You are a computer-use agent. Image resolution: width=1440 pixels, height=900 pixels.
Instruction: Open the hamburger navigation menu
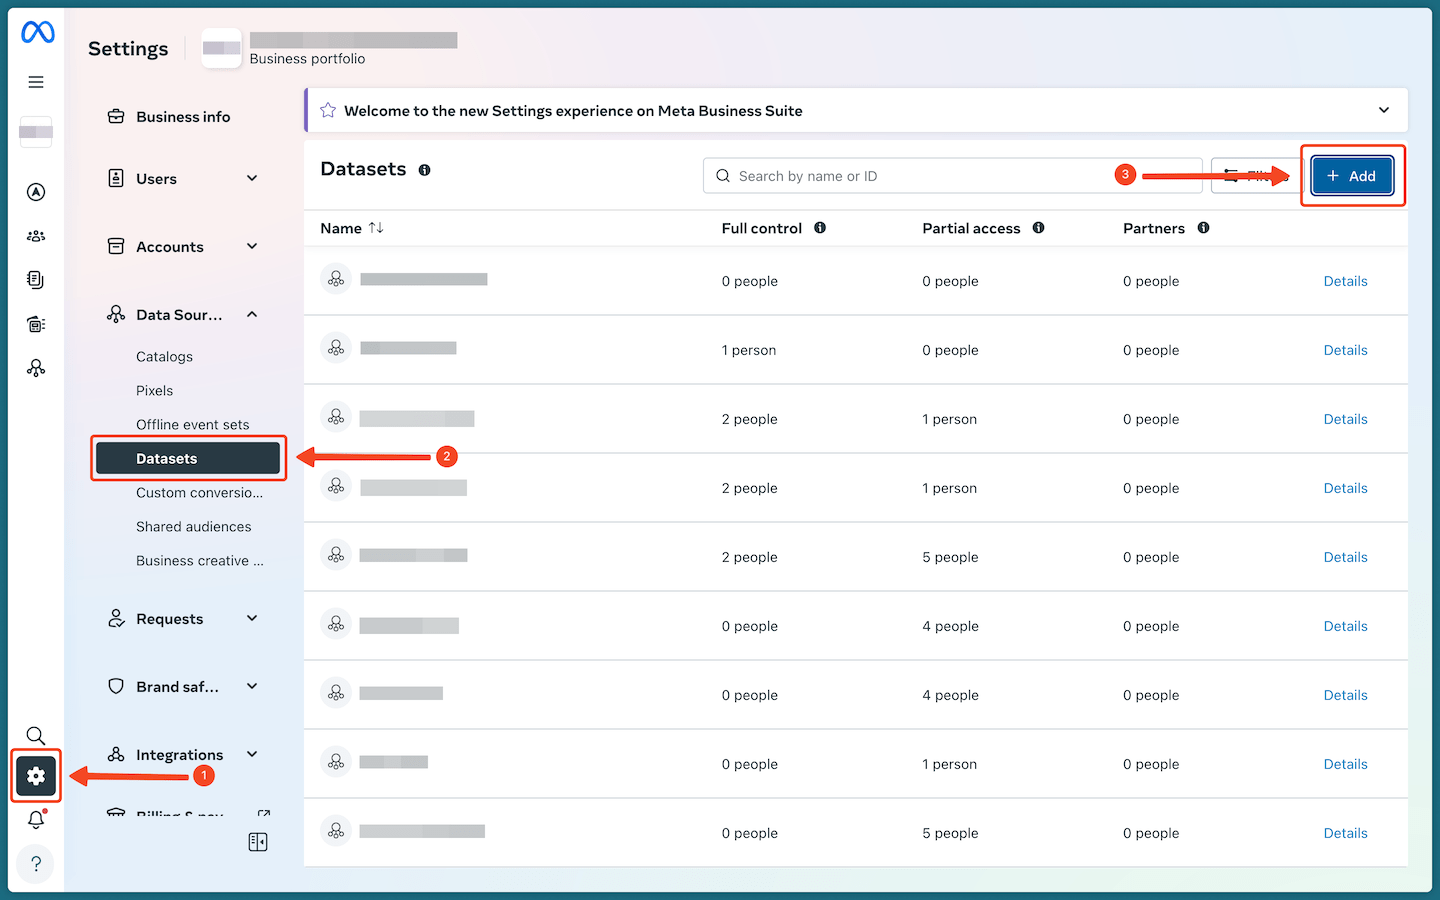click(x=36, y=81)
